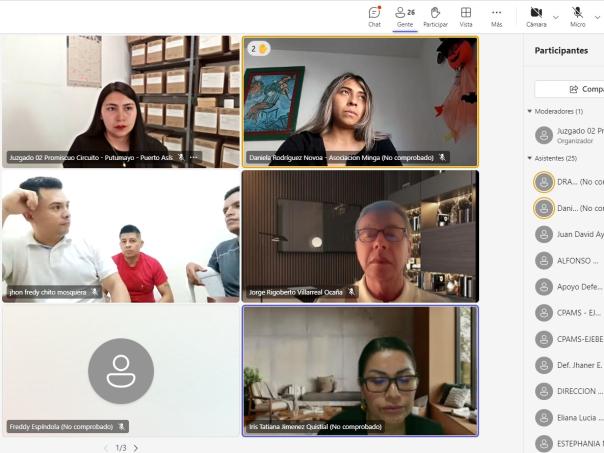Click the Juzgado 02 organizer avatar
604x453 pixels.
(544, 135)
